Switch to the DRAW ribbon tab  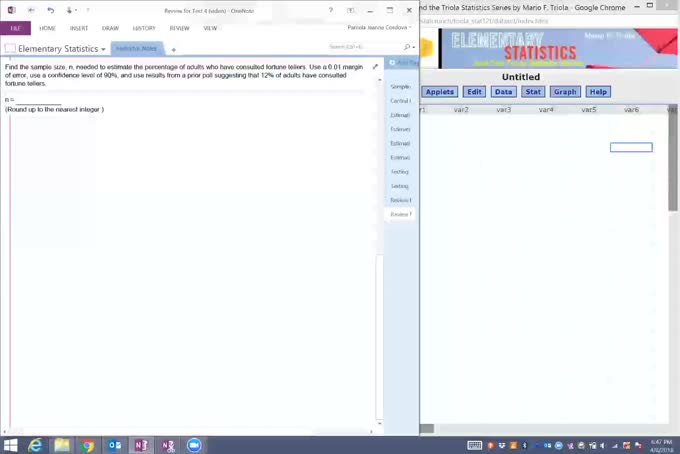pos(110,28)
